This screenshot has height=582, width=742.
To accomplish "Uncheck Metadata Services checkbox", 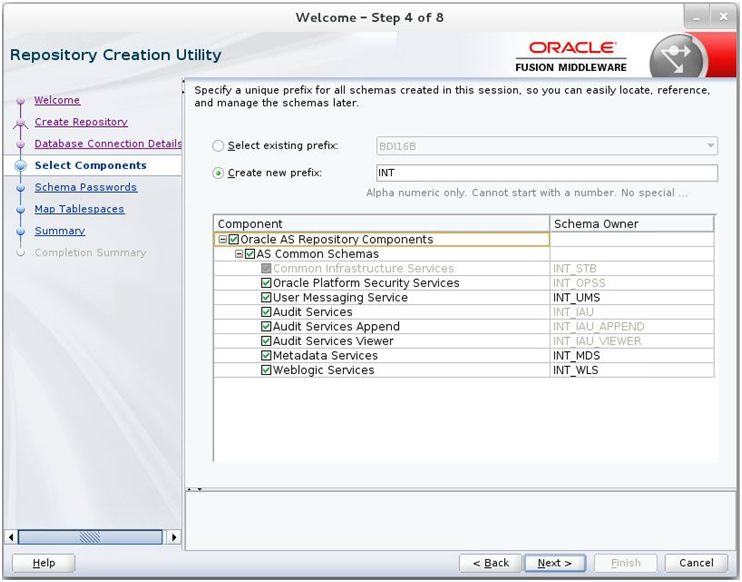I will coord(266,356).
